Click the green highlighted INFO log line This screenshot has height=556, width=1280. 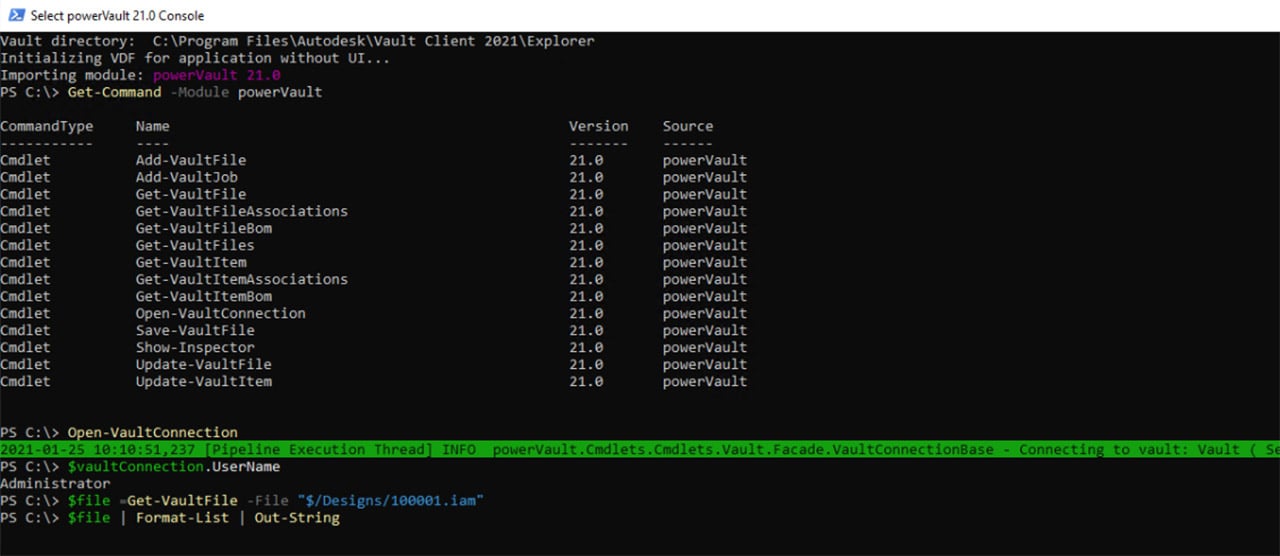coord(640,450)
